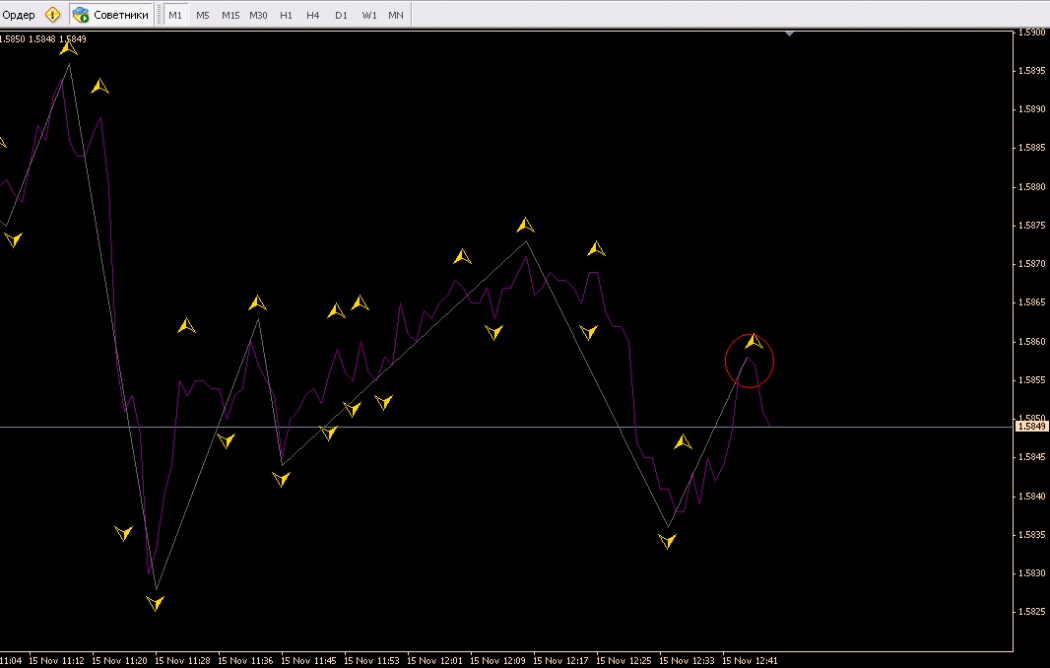Image resolution: width=1050 pixels, height=668 pixels.
Task: Click the gray chart shift triangle marker
Action: 790,34
